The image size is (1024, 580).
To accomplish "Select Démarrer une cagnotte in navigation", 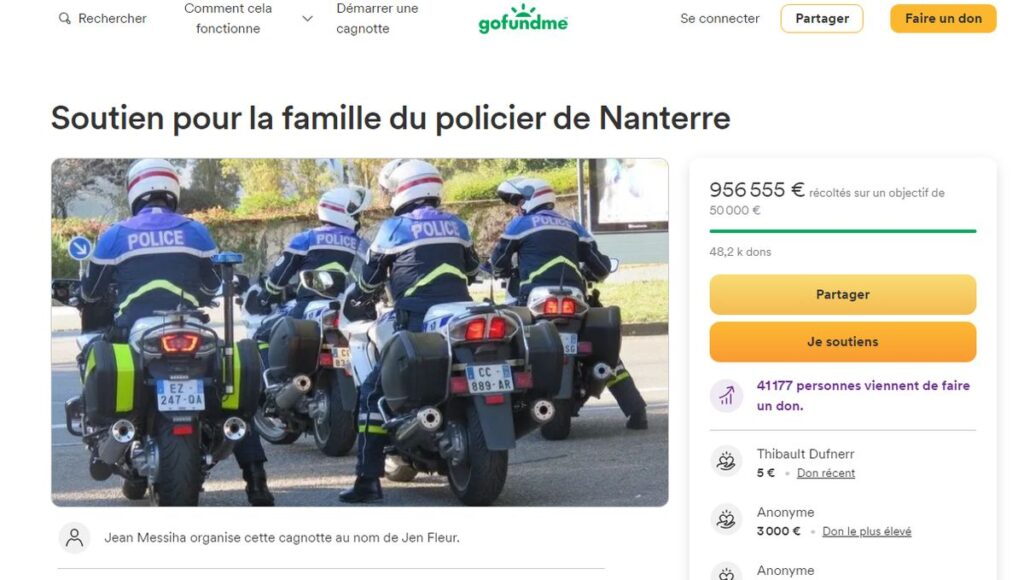I will coord(377,18).
